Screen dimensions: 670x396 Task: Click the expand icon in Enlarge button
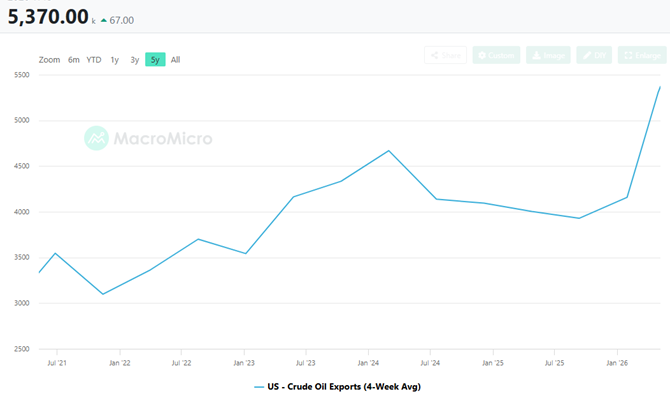[628, 56]
